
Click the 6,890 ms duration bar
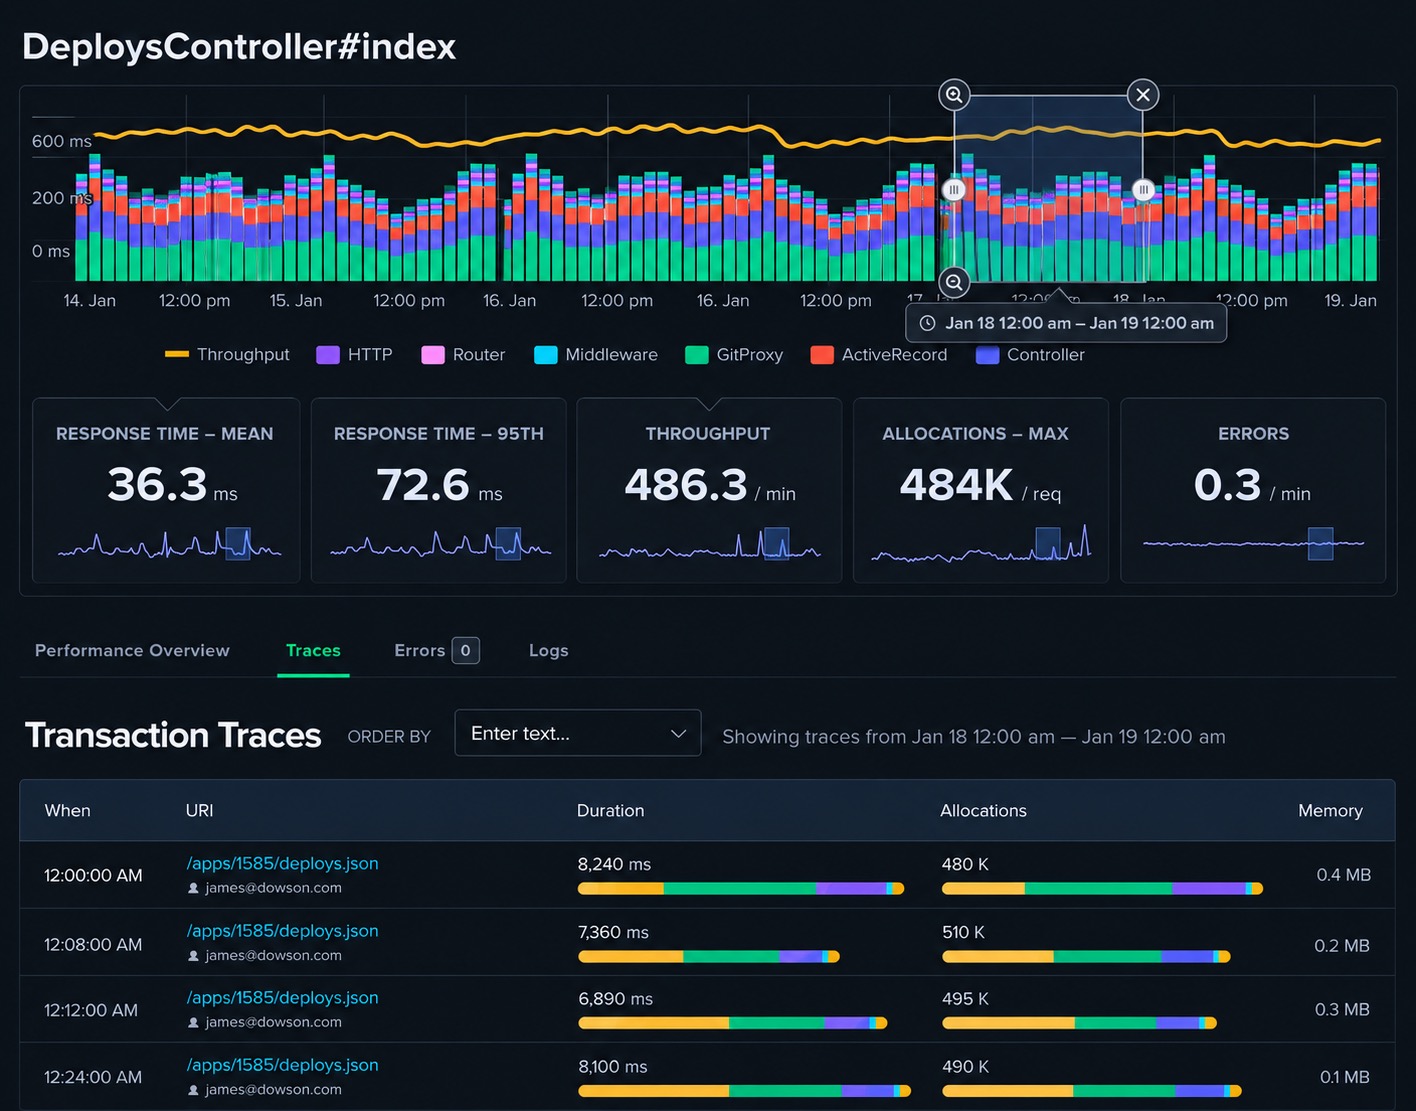732,1023
